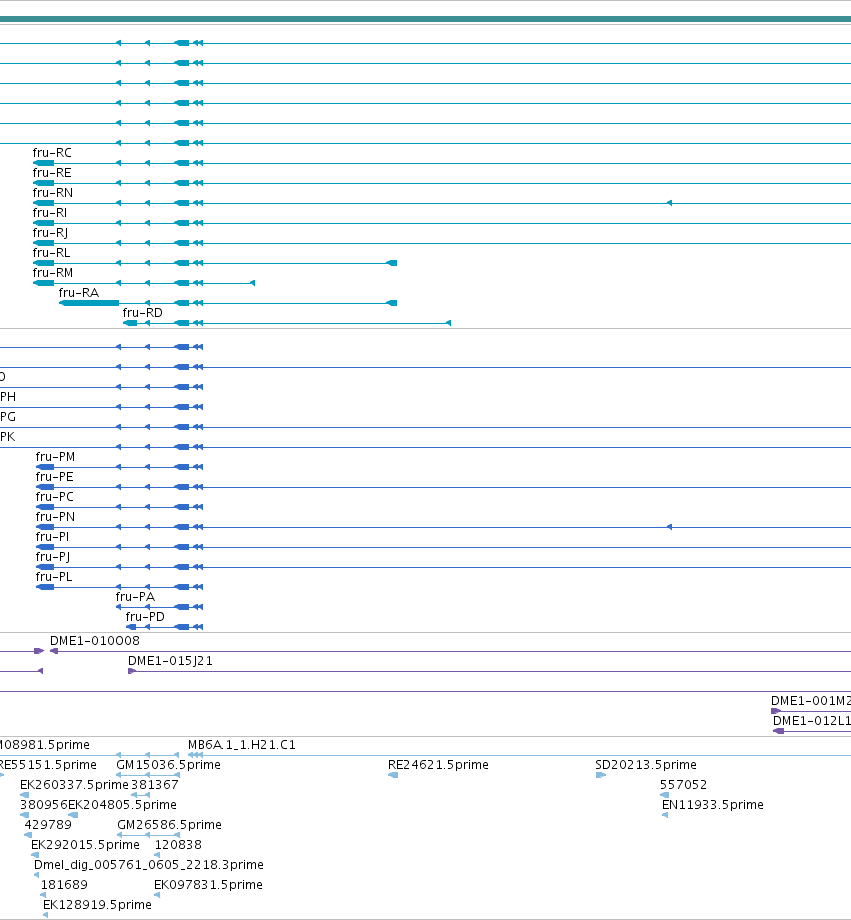
Task: Select the fru-RA transcript label
Action: [x=79, y=293]
